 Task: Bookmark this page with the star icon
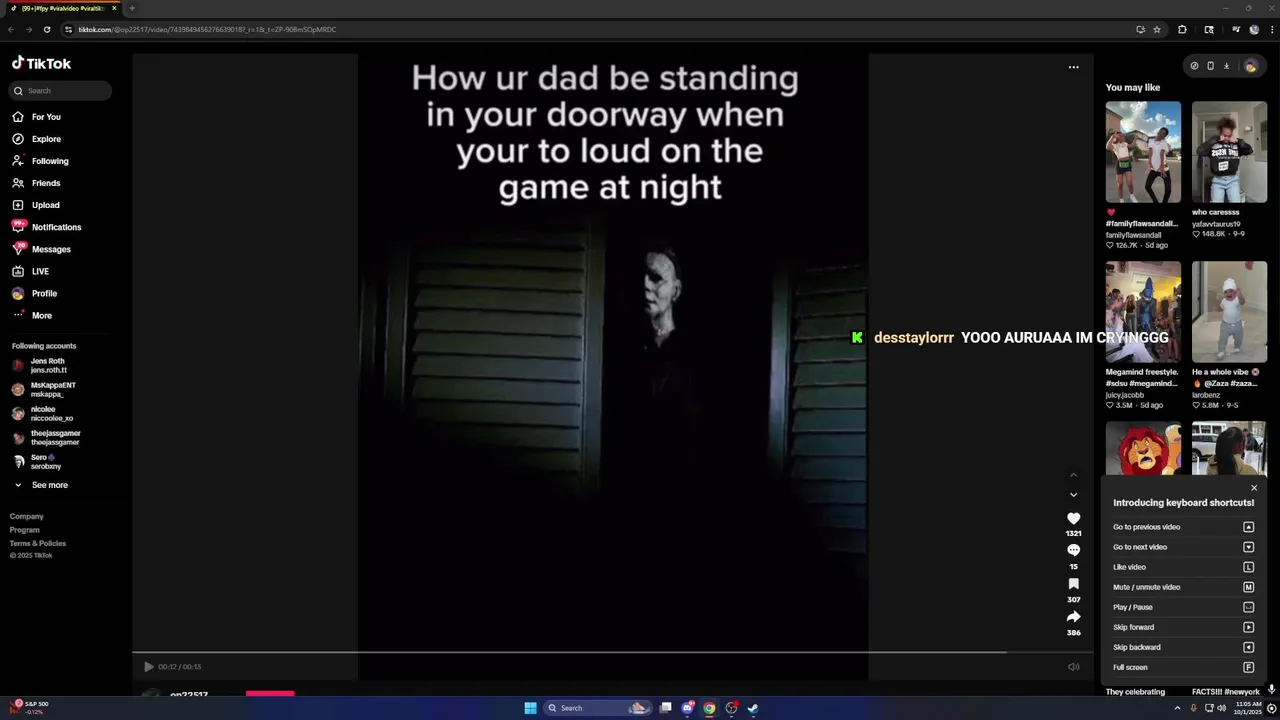(x=1157, y=29)
